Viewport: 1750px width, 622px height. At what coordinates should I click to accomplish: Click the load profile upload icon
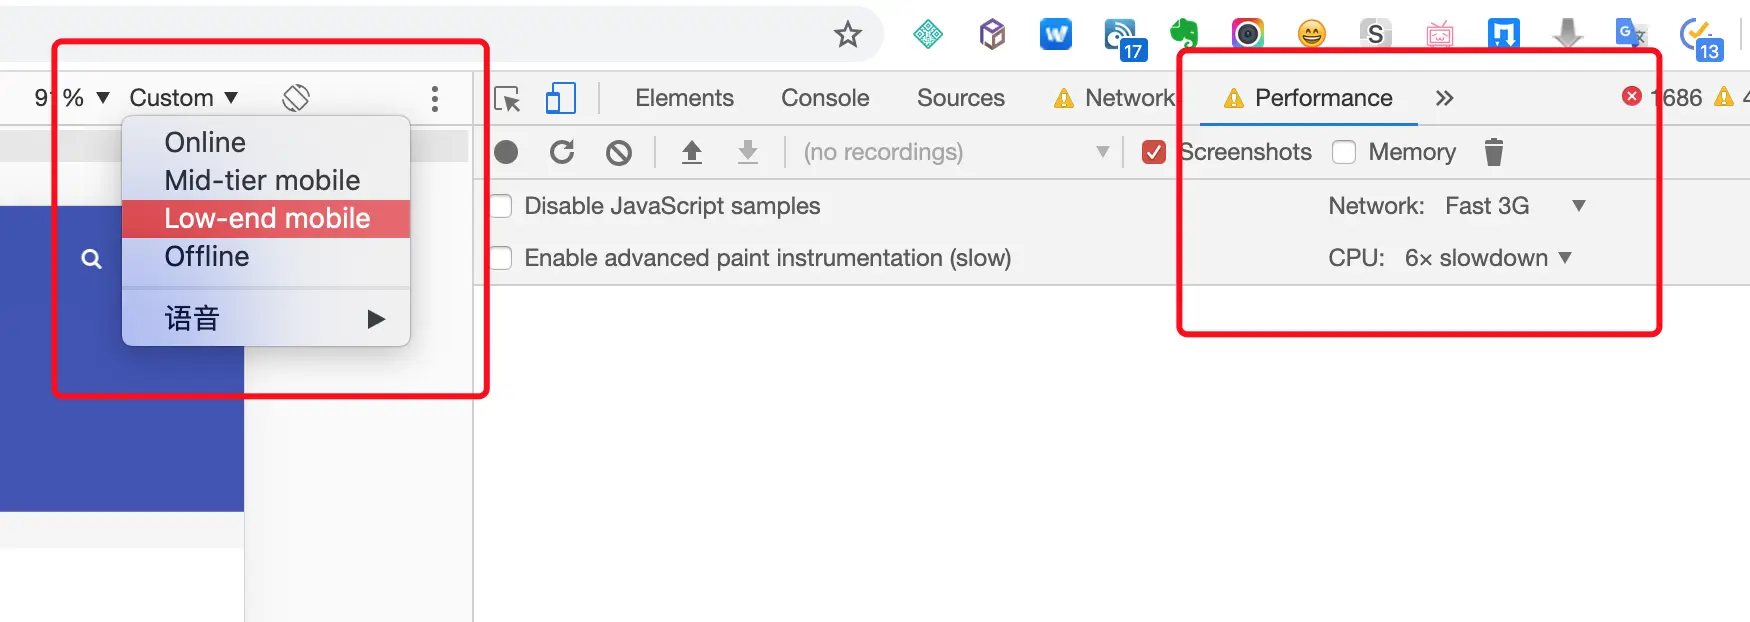[691, 152]
